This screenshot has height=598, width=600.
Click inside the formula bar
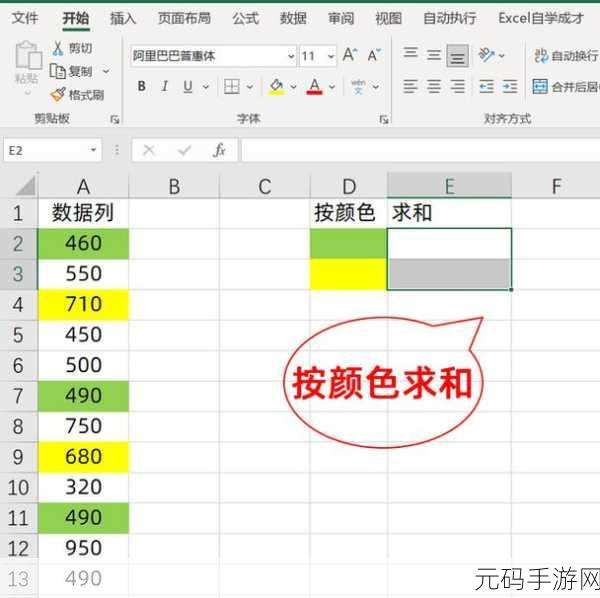coord(420,150)
